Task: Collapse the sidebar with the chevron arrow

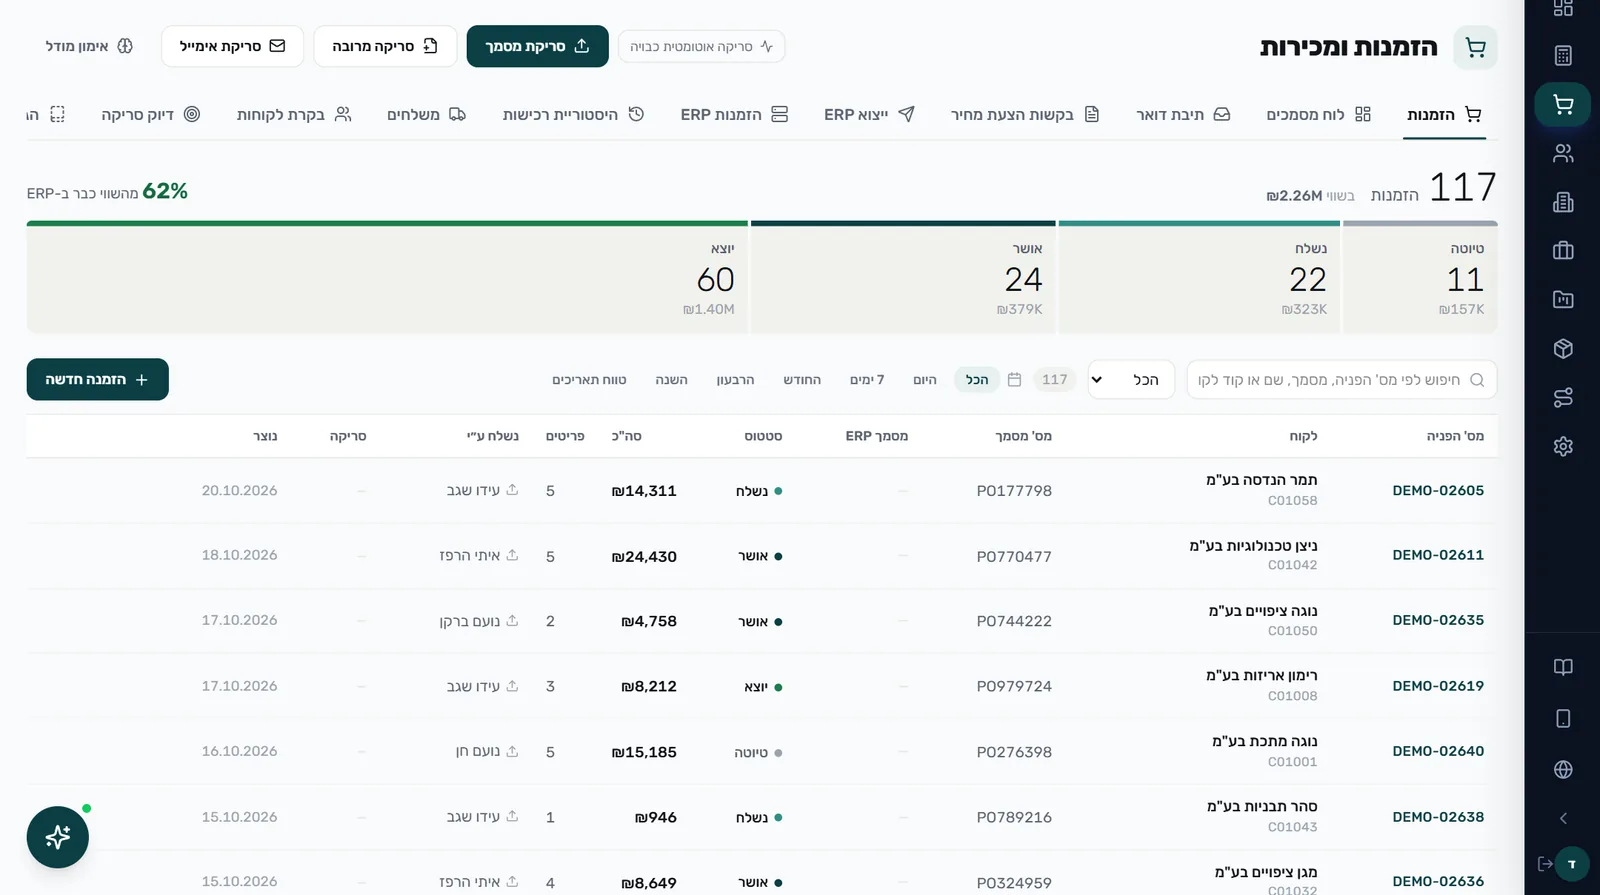Action: [1563, 818]
